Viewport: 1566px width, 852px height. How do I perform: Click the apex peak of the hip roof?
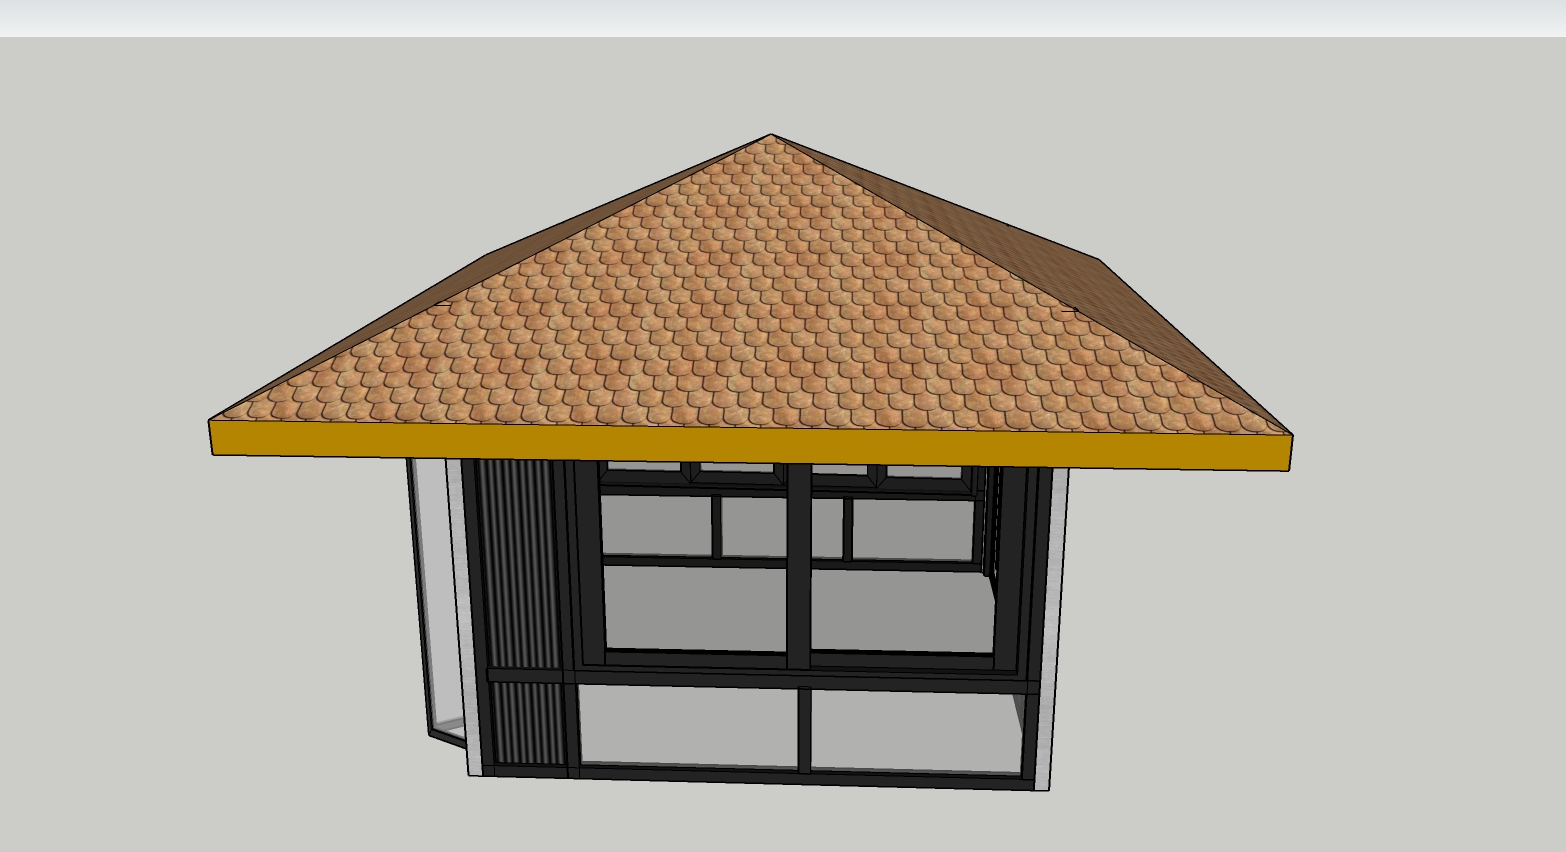pos(771,136)
